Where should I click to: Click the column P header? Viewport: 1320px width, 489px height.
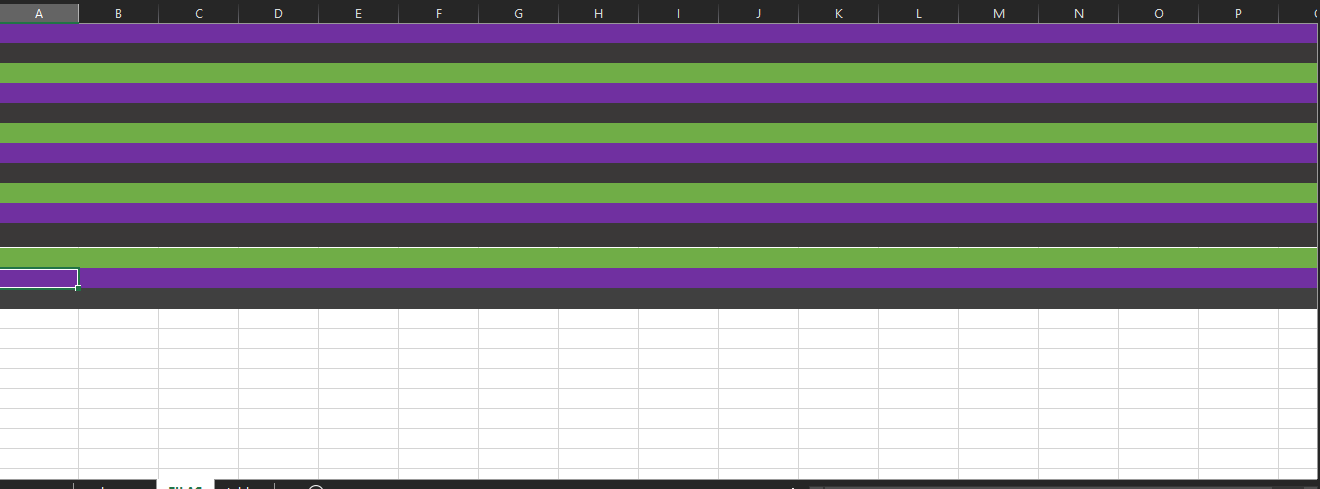(x=1238, y=13)
